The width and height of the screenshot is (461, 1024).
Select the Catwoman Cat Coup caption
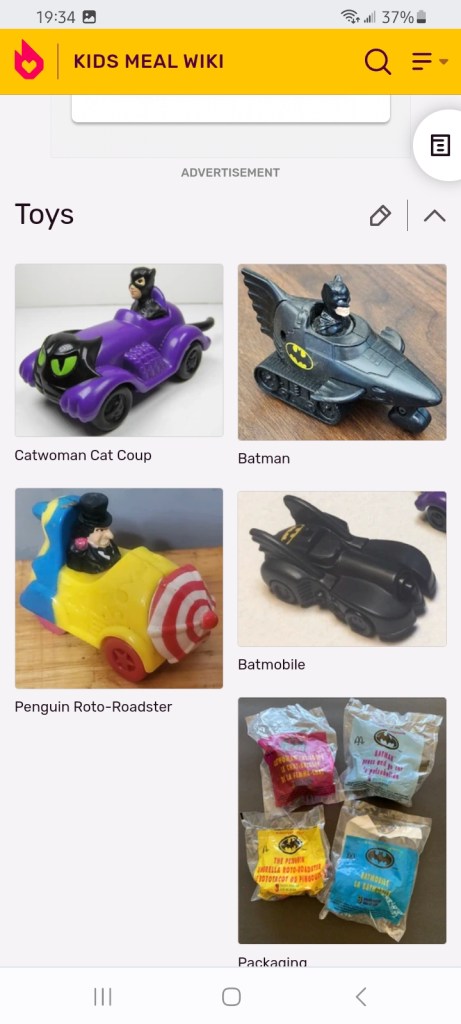click(83, 455)
